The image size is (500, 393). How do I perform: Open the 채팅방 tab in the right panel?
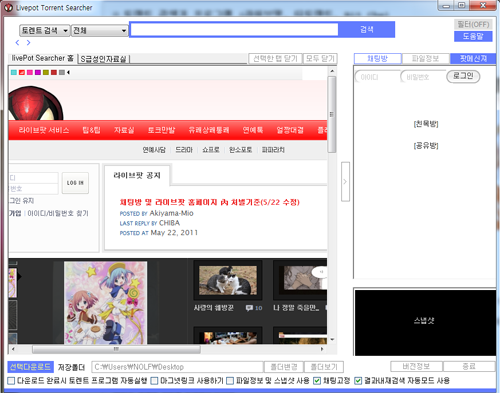pyautogui.click(x=378, y=59)
